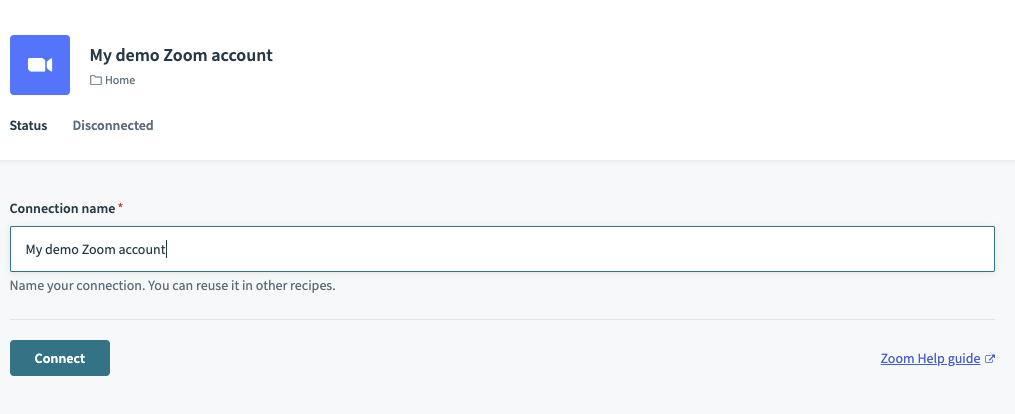Place cursor after "account" in the name field
The image size is (1015, 414).
(167, 249)
